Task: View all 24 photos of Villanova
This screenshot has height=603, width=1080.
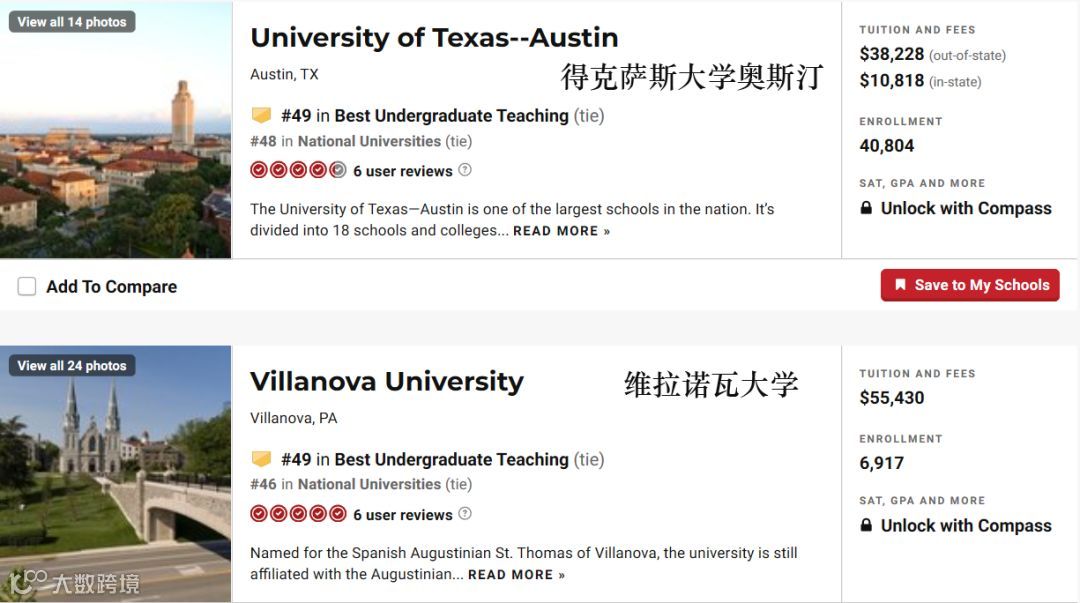Action: pyautogui.click(x=72, y=365)
